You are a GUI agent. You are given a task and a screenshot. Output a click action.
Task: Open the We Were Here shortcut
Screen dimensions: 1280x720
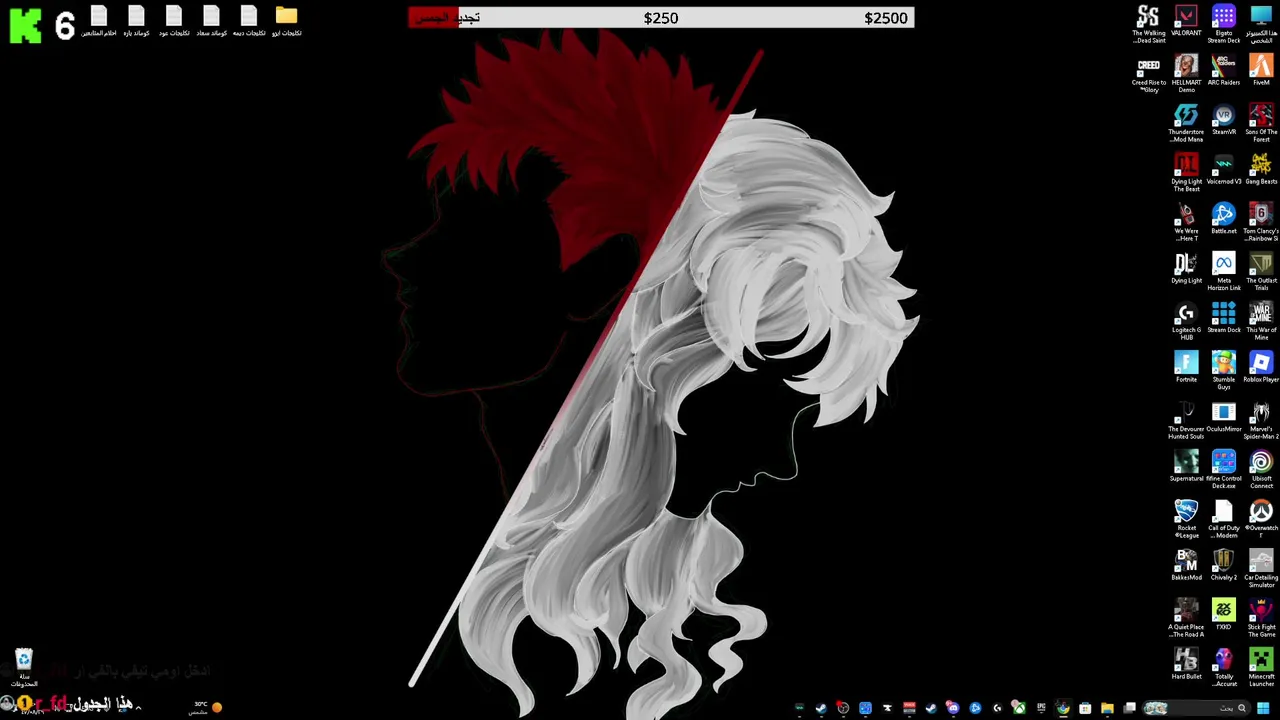(x=1186, y=221)
